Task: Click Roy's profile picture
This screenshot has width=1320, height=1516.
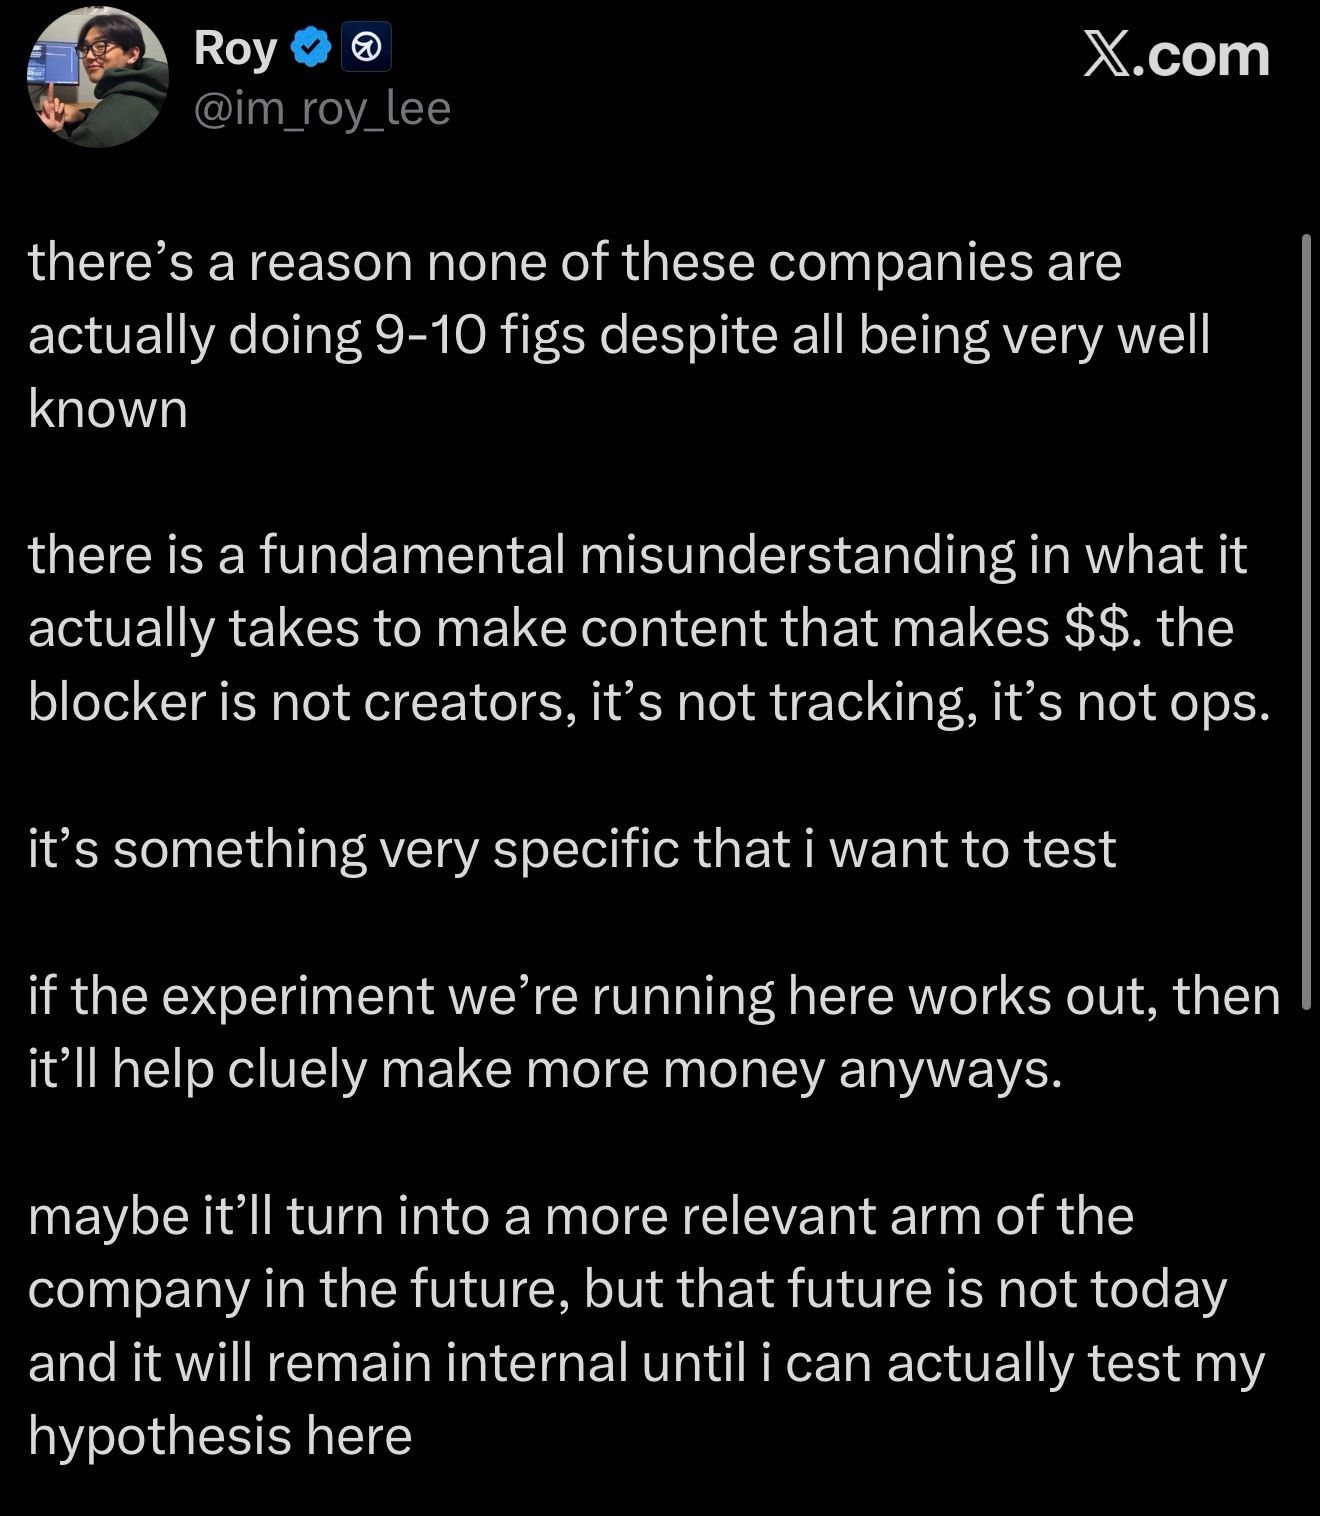Action: 97,77
